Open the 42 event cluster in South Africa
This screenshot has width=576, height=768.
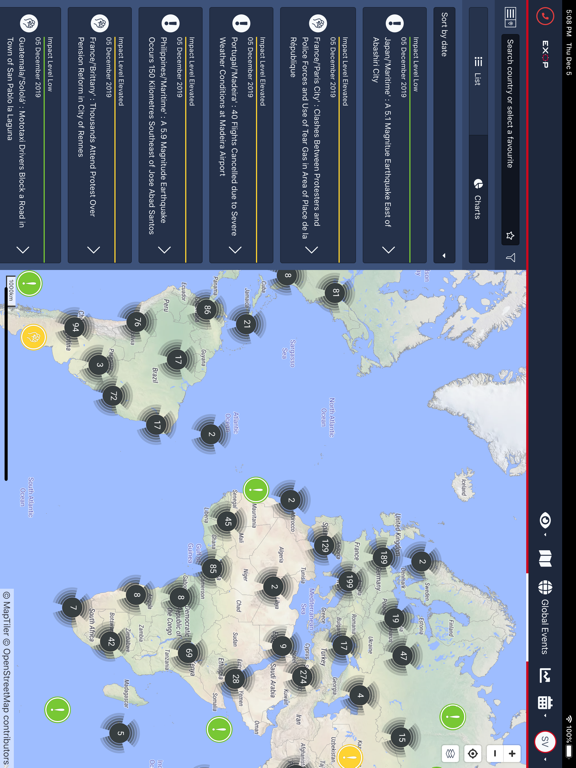point(110,642)
